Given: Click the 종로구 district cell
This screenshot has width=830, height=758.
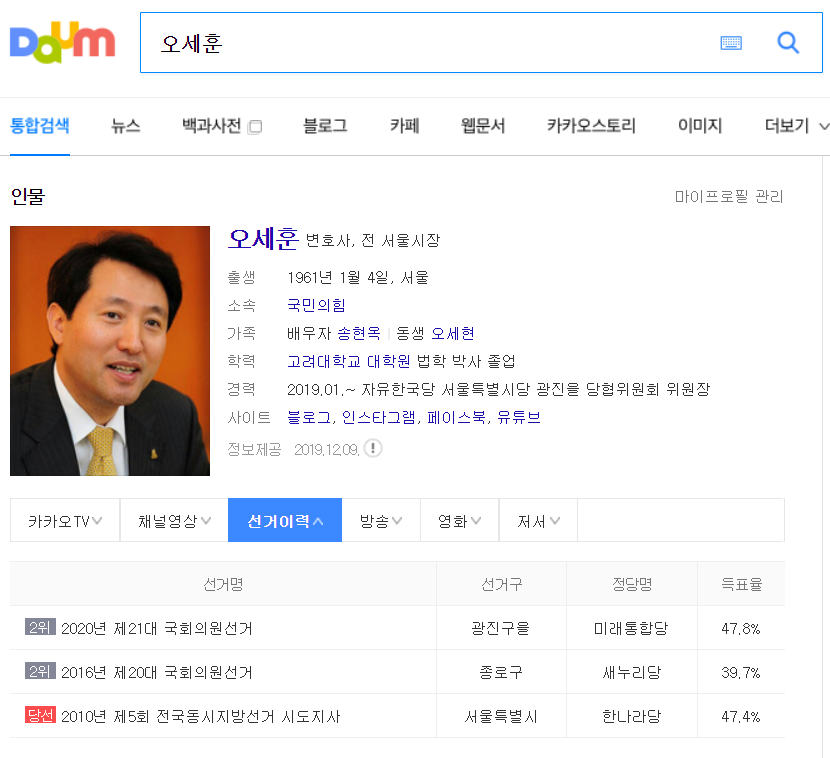Looking at the screenshot, I should (x=501, y=672).
